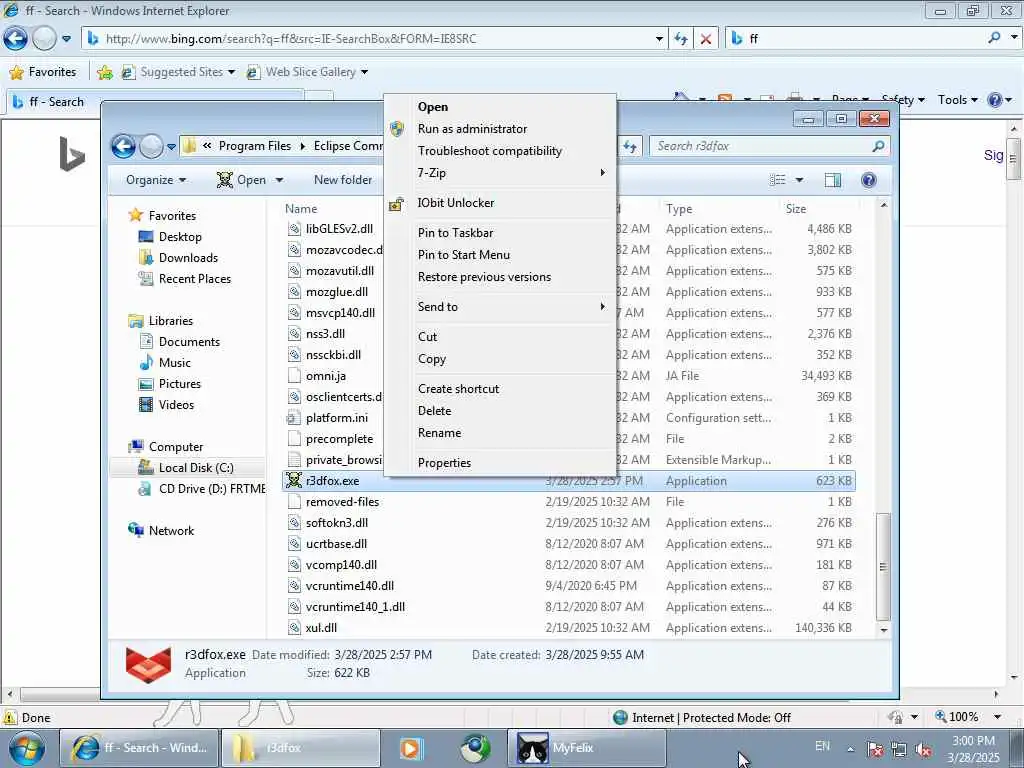Select Desktop in the Favorites pane
Image resolution: width=1024 pixels, height=768 pixels.
point(180,237)
